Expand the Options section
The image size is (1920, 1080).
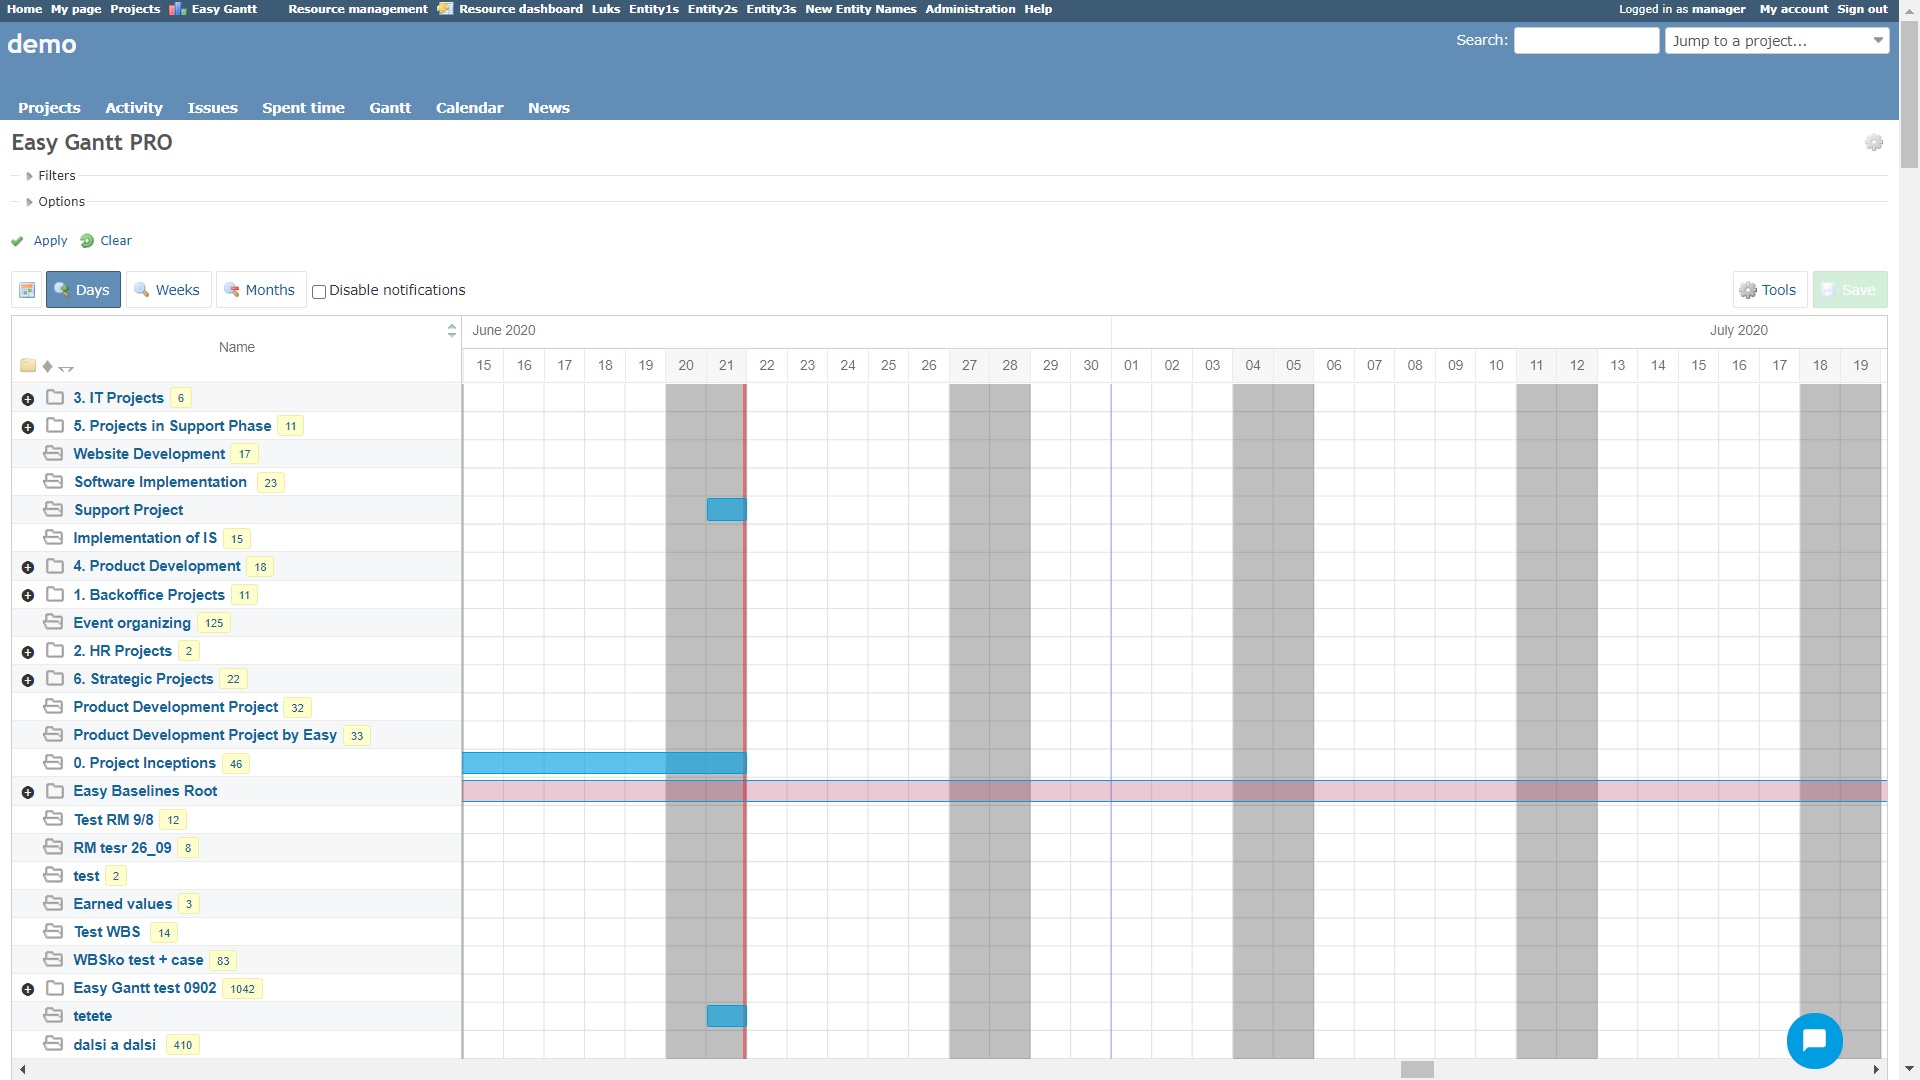60,202
